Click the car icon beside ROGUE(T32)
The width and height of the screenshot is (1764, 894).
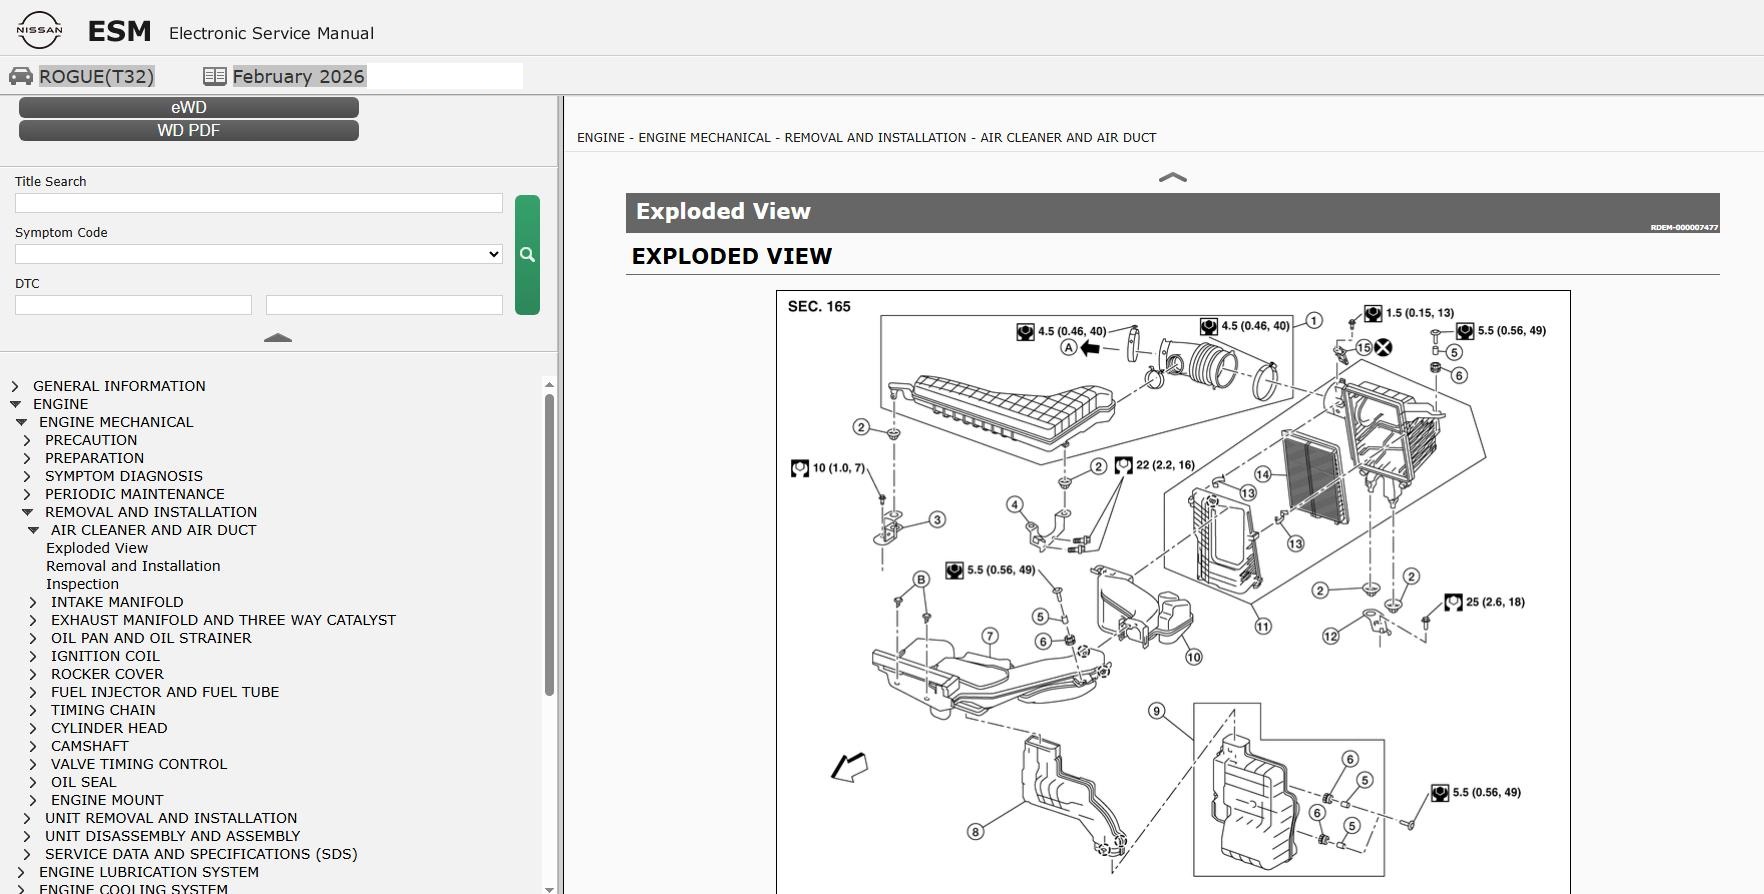click(21, 76)
